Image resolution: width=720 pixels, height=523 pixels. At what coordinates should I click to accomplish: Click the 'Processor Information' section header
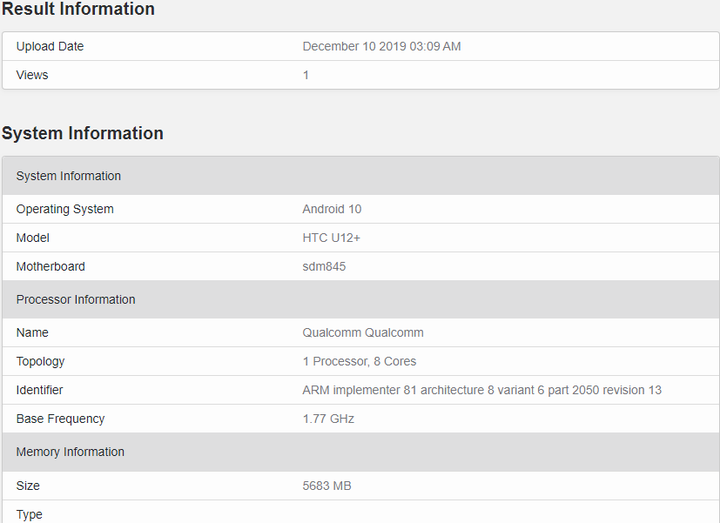click(x=360, y=299)
